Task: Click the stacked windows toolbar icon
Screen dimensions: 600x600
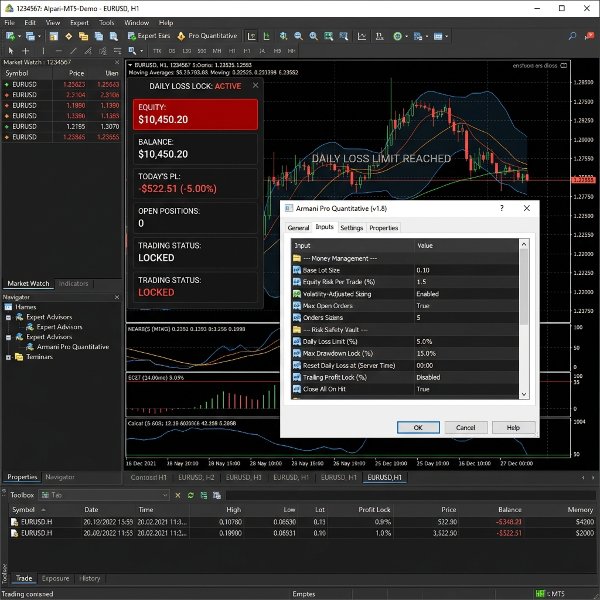Action: [x=99, y=36]
